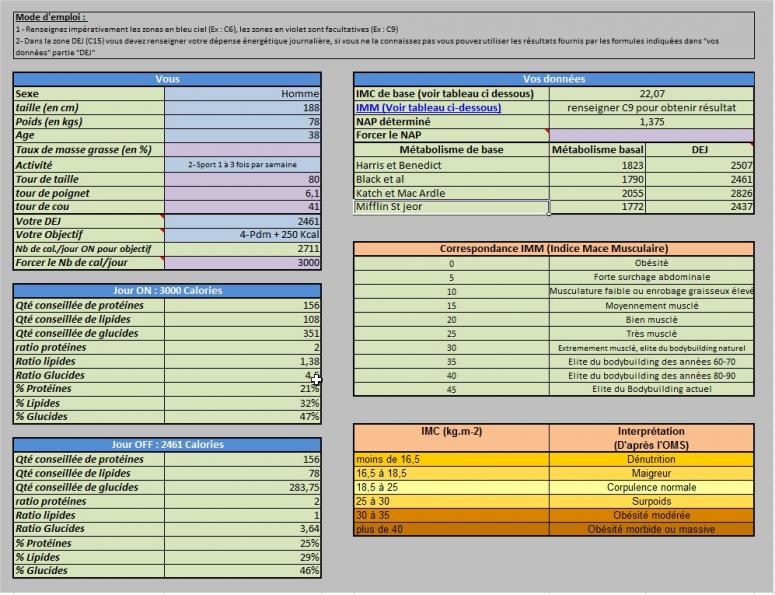
Task: Open the Activité cell showing Sport 1 à 3 fois
Action: click(243, 165)
